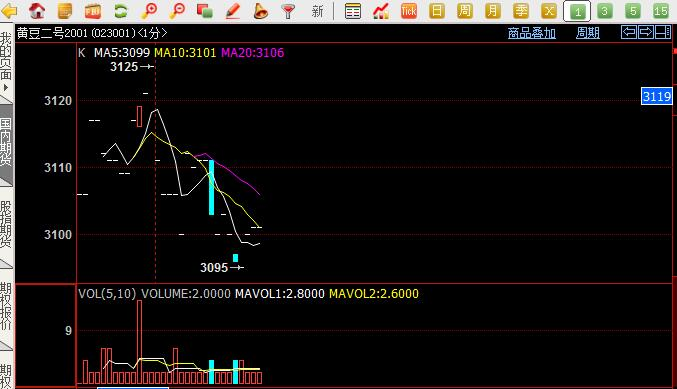Select the 15-minute period button
This screenshot has height=389, width=677.
(661, 11)
